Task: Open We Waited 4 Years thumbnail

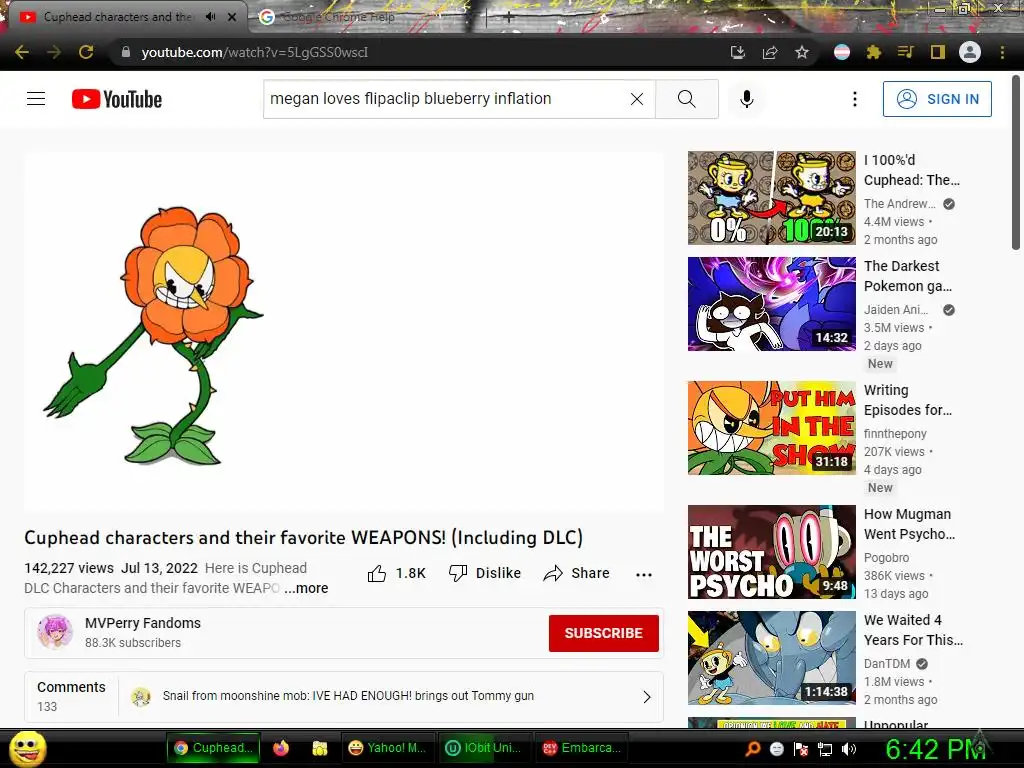Action: [771, 658]
